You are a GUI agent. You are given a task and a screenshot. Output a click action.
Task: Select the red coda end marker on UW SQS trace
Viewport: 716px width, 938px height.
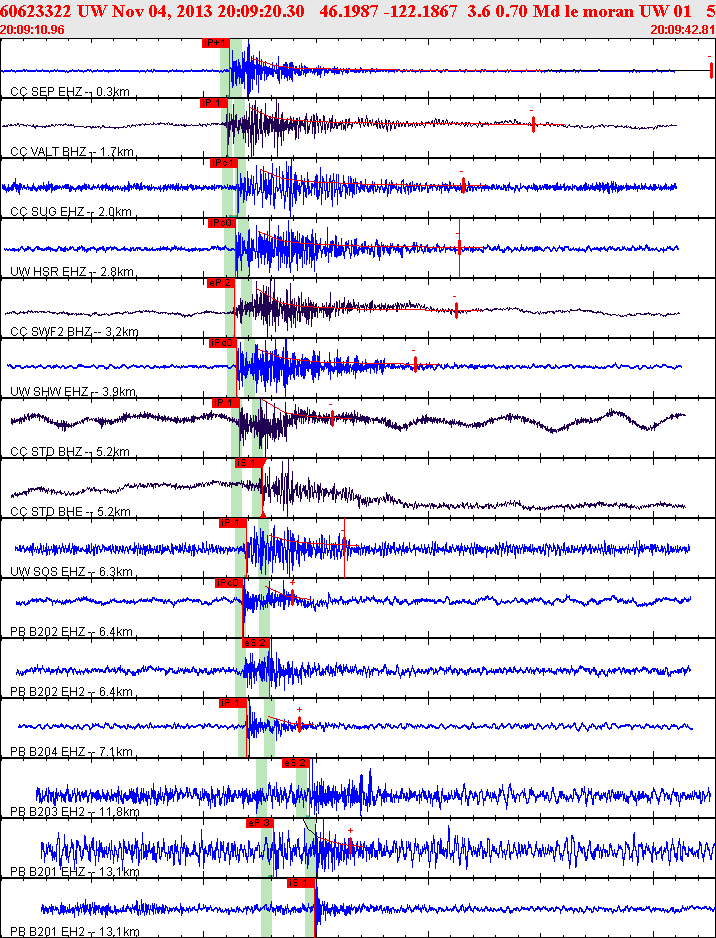pos(344,544)
